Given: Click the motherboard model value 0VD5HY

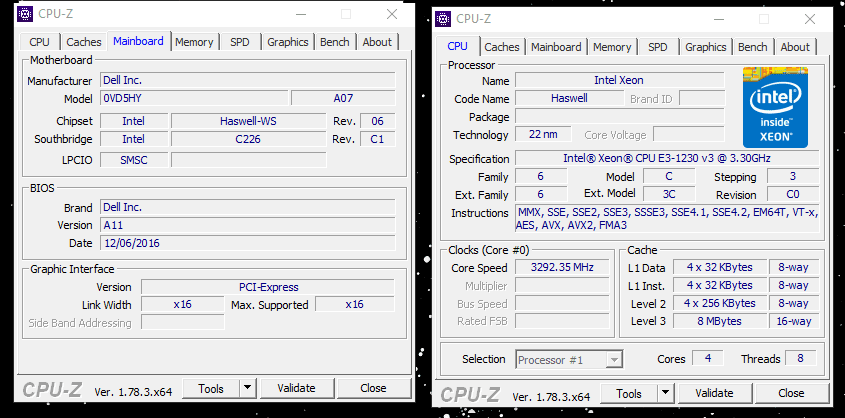Looking at the screenshot, I should pos(195,99).
